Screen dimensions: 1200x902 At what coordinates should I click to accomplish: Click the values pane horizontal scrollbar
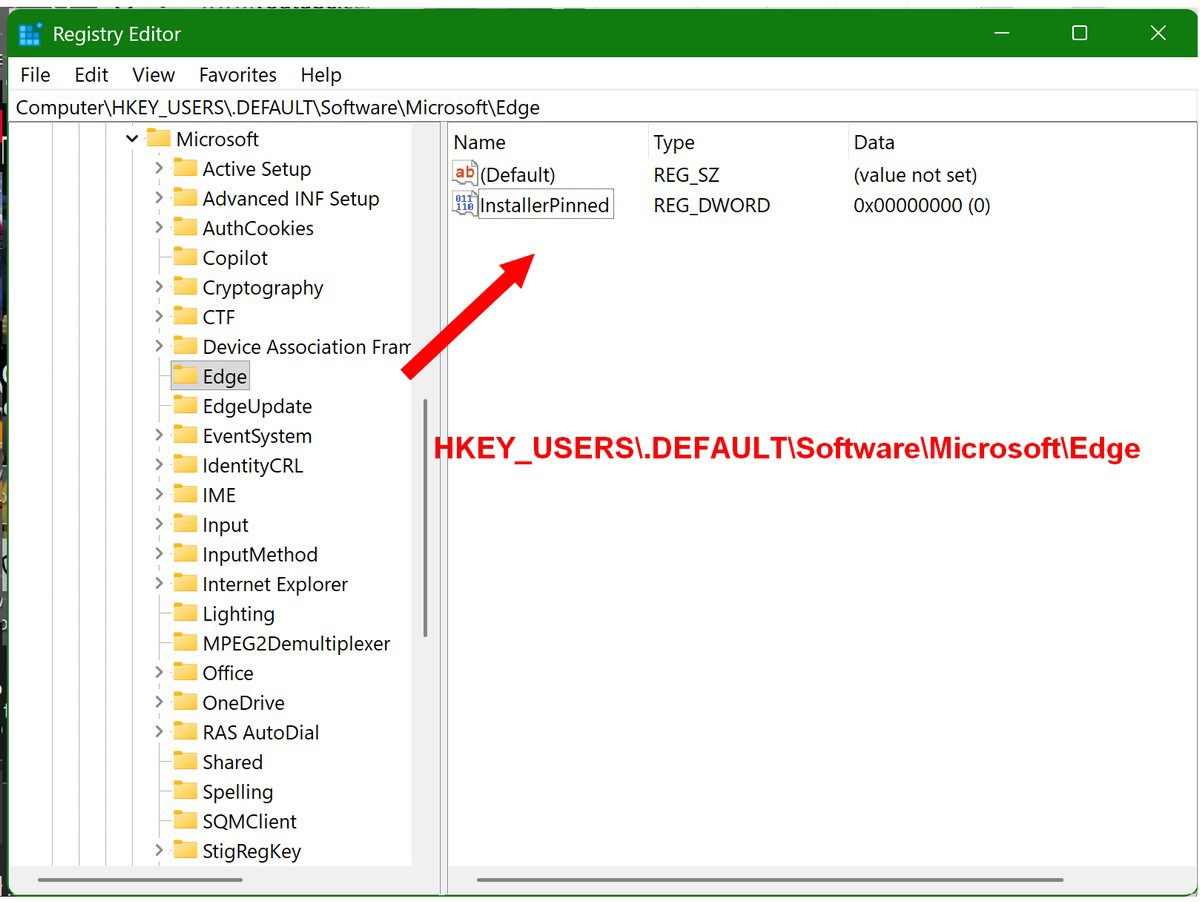coord(770,880)
